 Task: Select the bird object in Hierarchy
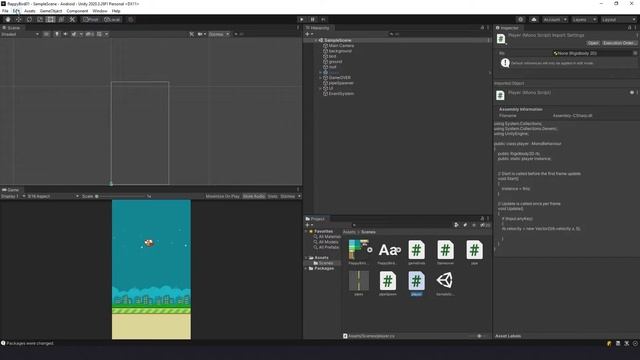click(332, 56)
